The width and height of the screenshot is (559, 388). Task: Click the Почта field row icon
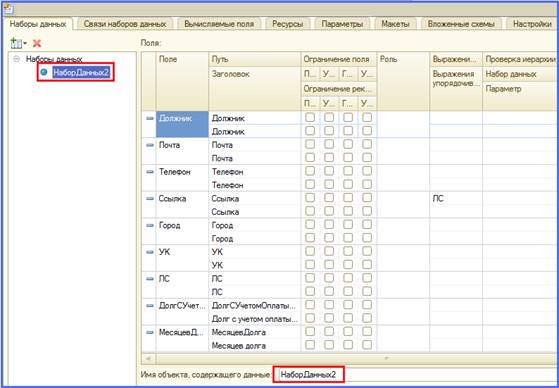coord(150,145)
